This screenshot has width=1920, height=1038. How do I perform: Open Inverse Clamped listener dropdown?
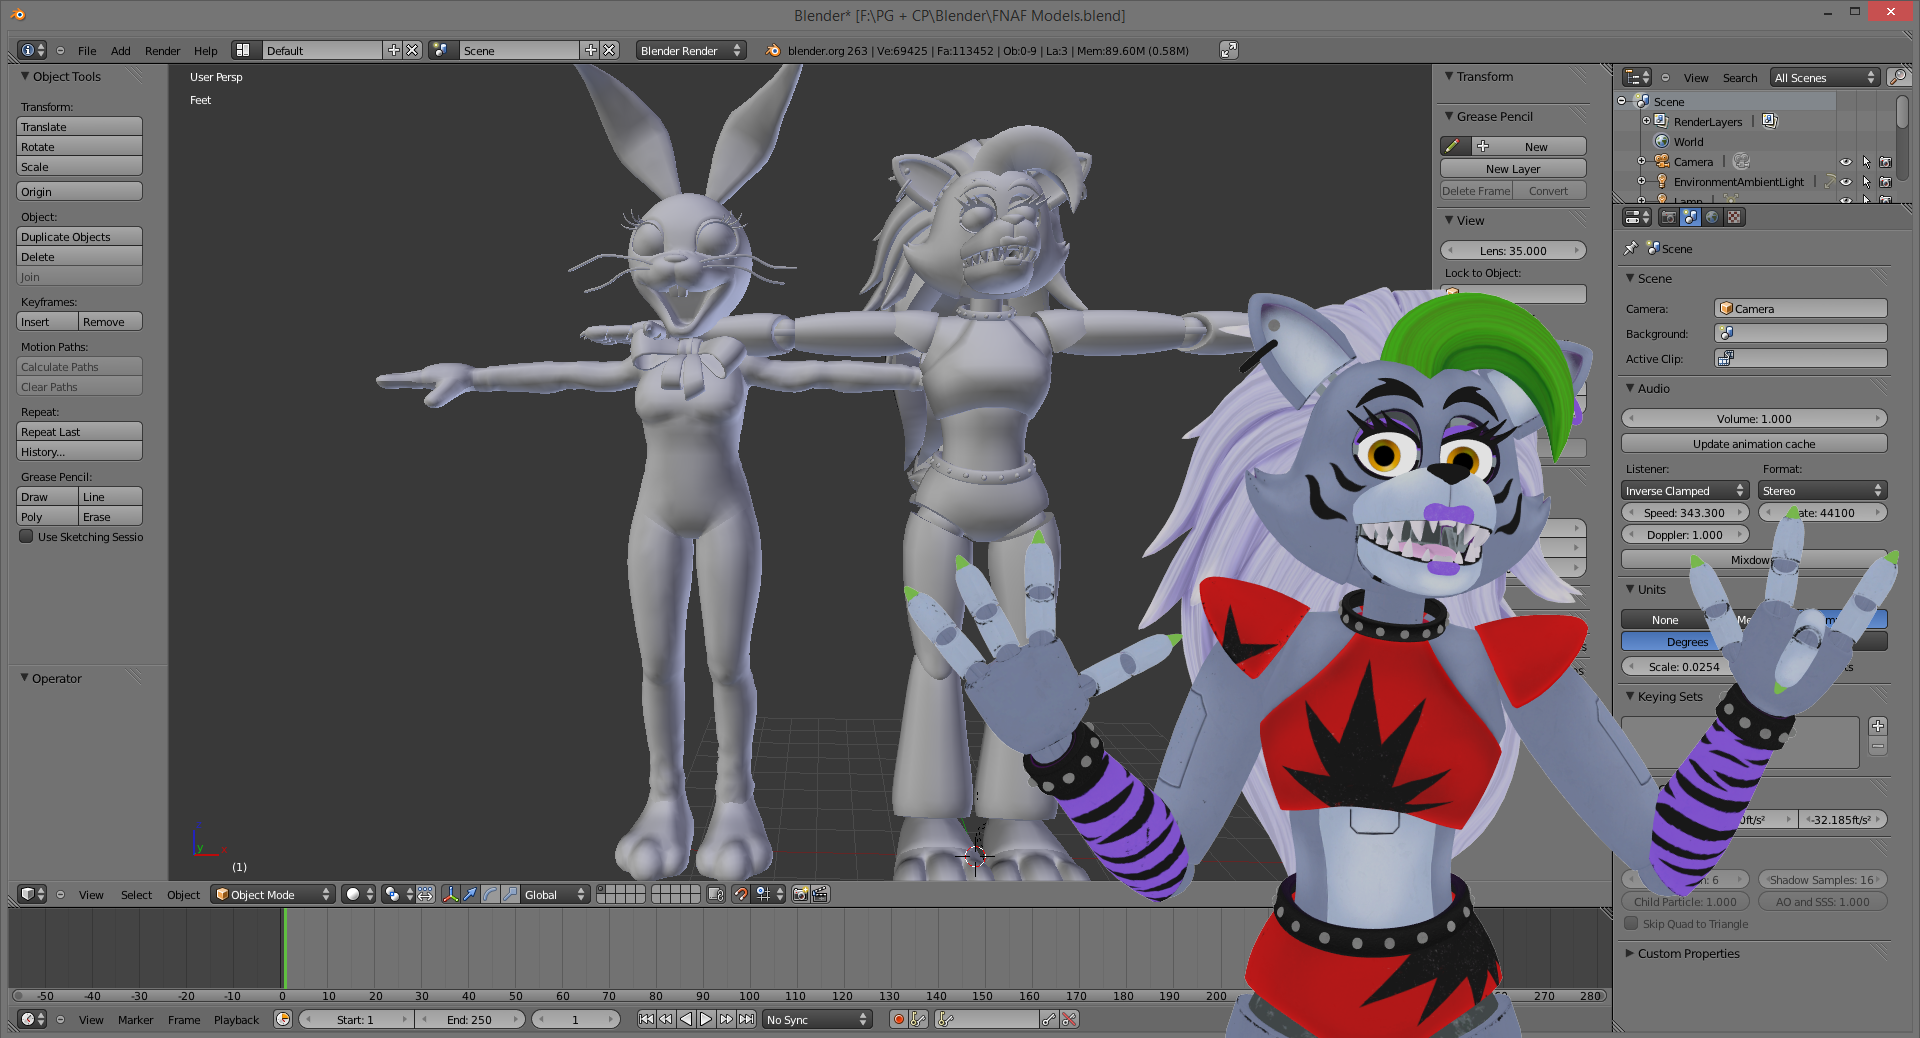tap(1683, 490)
